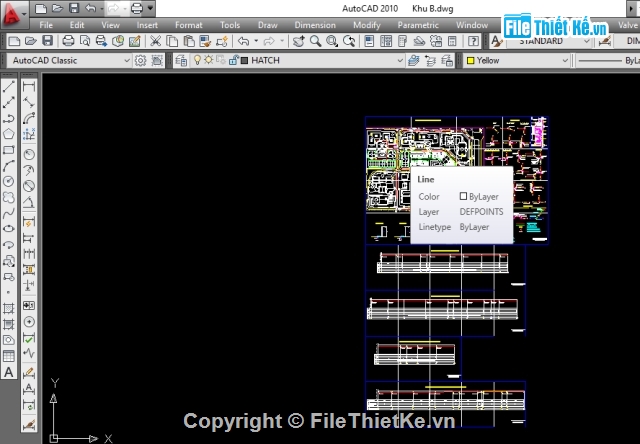Click Plot printer in Quick Access toolbar
The width and height of the screenshot is (640, 444).
(137, 8)
